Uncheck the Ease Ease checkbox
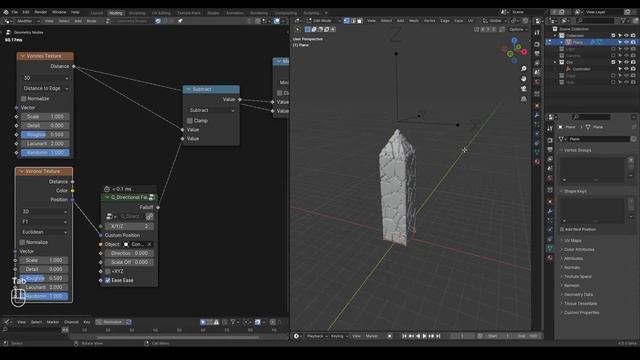Screen dimensions: 640x360 pos(108,280)
